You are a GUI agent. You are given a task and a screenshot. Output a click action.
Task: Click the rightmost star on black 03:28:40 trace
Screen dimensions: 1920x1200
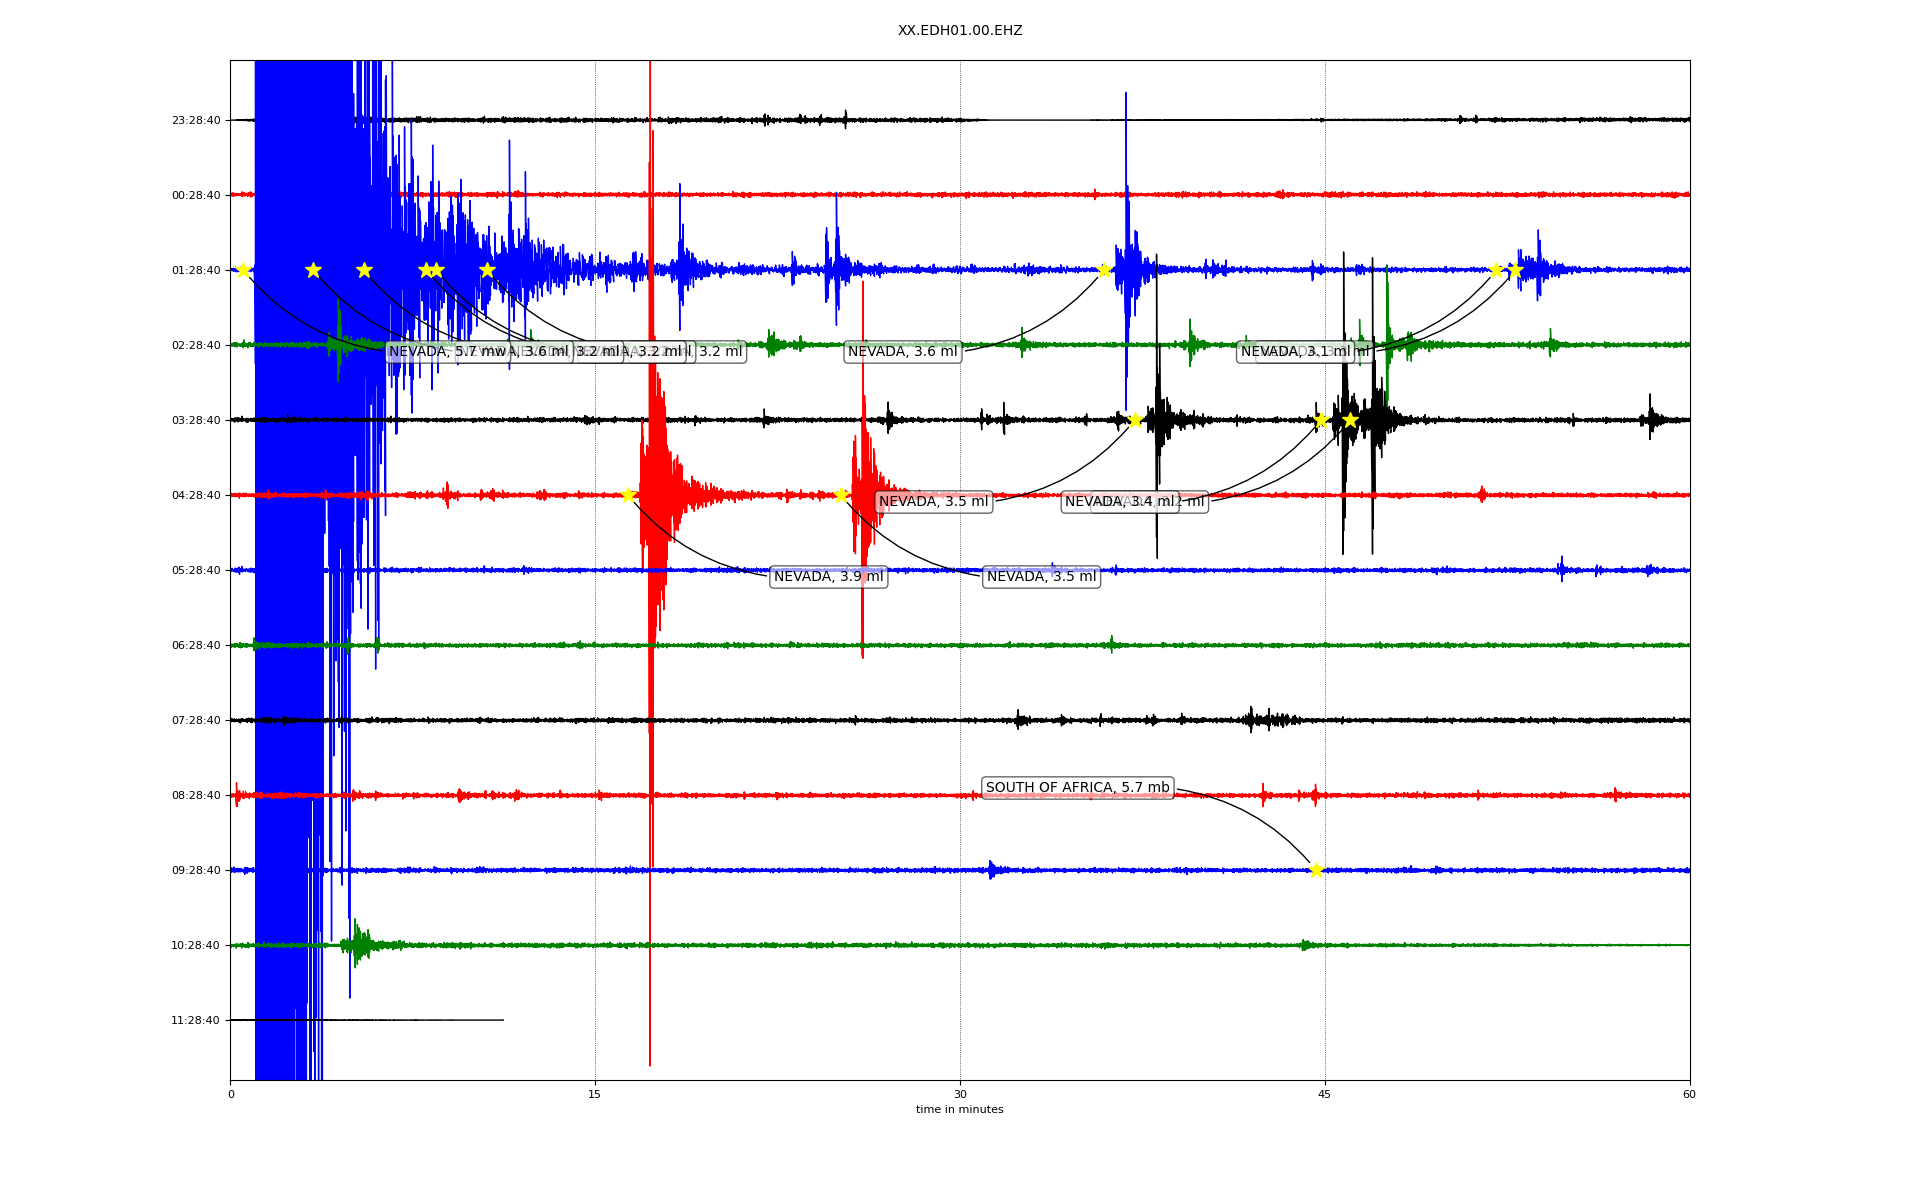click(1350, 420)
